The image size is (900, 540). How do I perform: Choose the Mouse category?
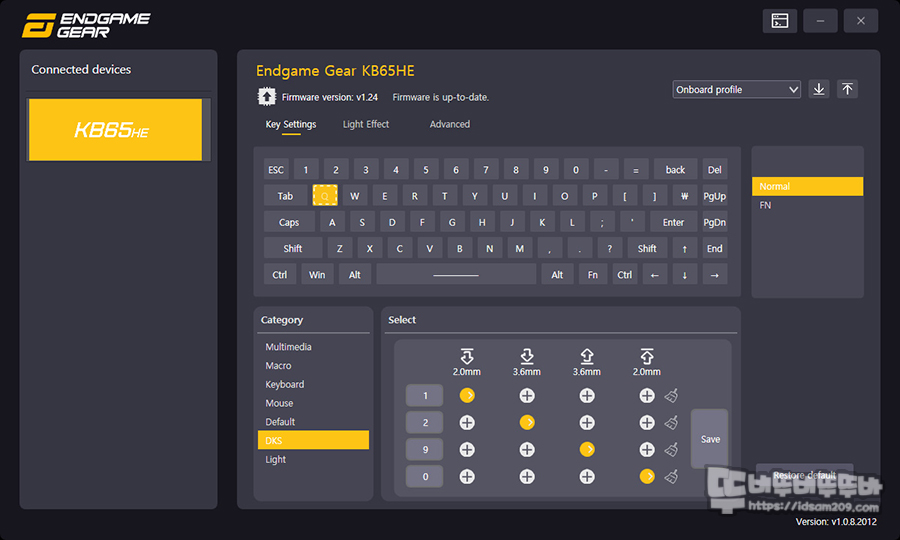313,403
